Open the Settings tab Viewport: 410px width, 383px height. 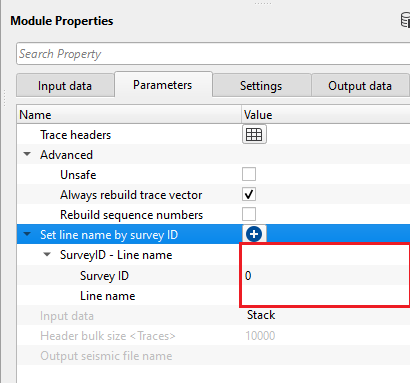(x=261, y=86)
